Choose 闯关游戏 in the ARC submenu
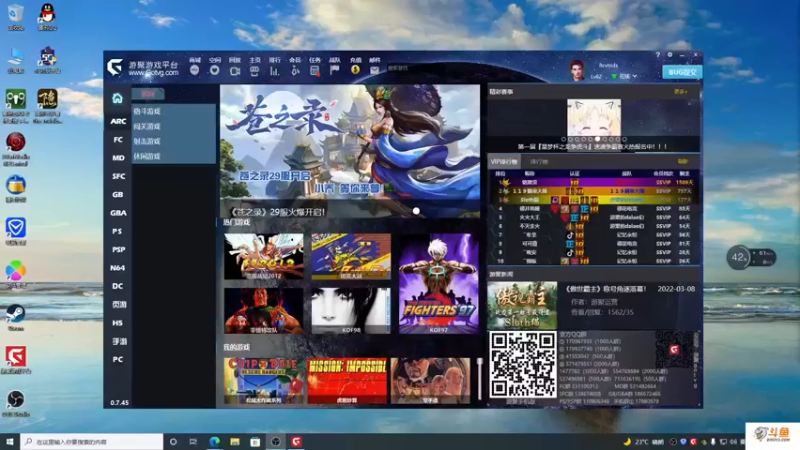This screenshot has height=450, width=800. point(147,126)
